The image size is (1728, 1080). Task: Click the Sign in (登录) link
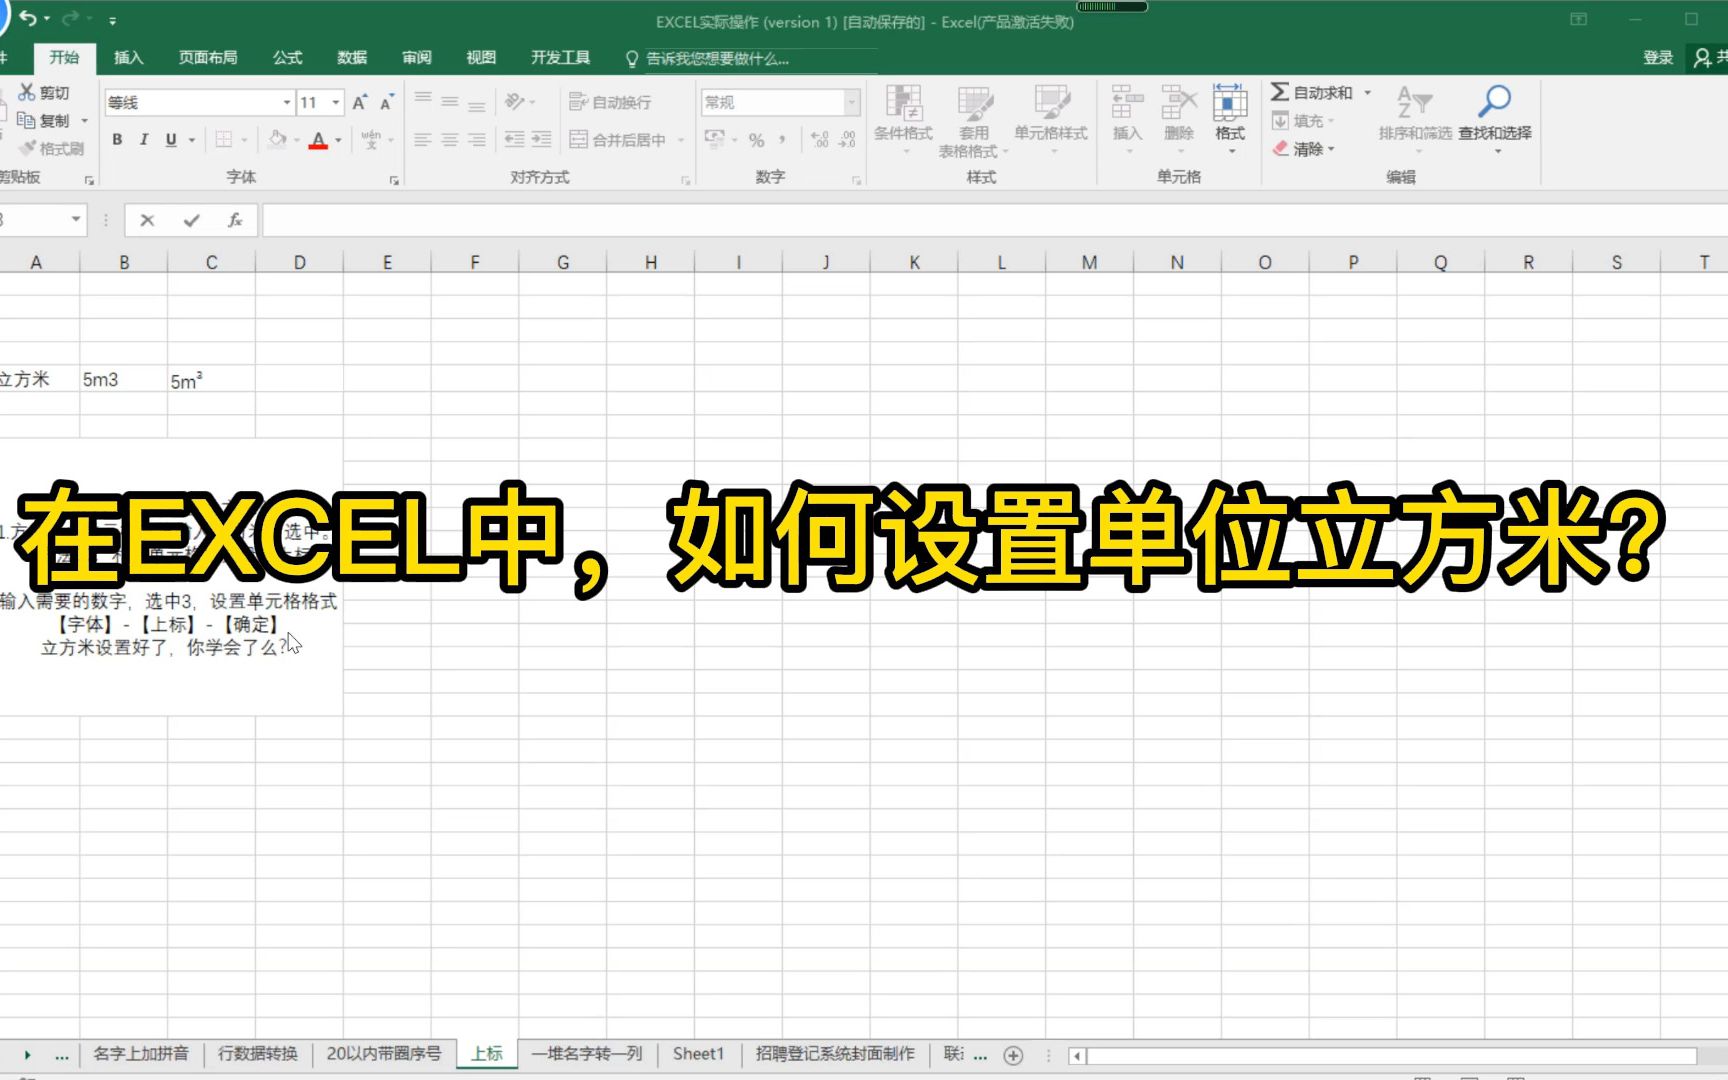pos(1658,58)
